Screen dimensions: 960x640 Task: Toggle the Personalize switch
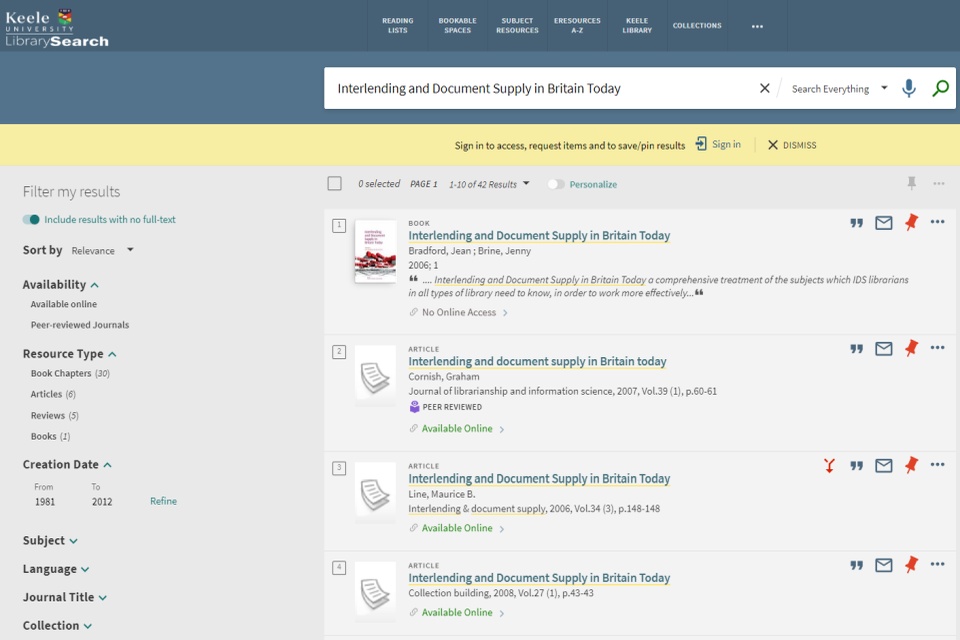coord(555,184)
